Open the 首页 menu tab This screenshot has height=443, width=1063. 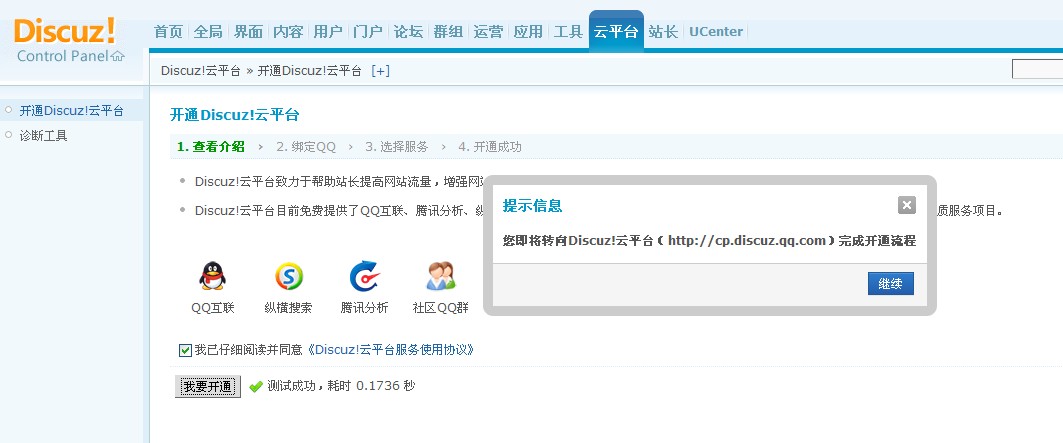(169, 31)
